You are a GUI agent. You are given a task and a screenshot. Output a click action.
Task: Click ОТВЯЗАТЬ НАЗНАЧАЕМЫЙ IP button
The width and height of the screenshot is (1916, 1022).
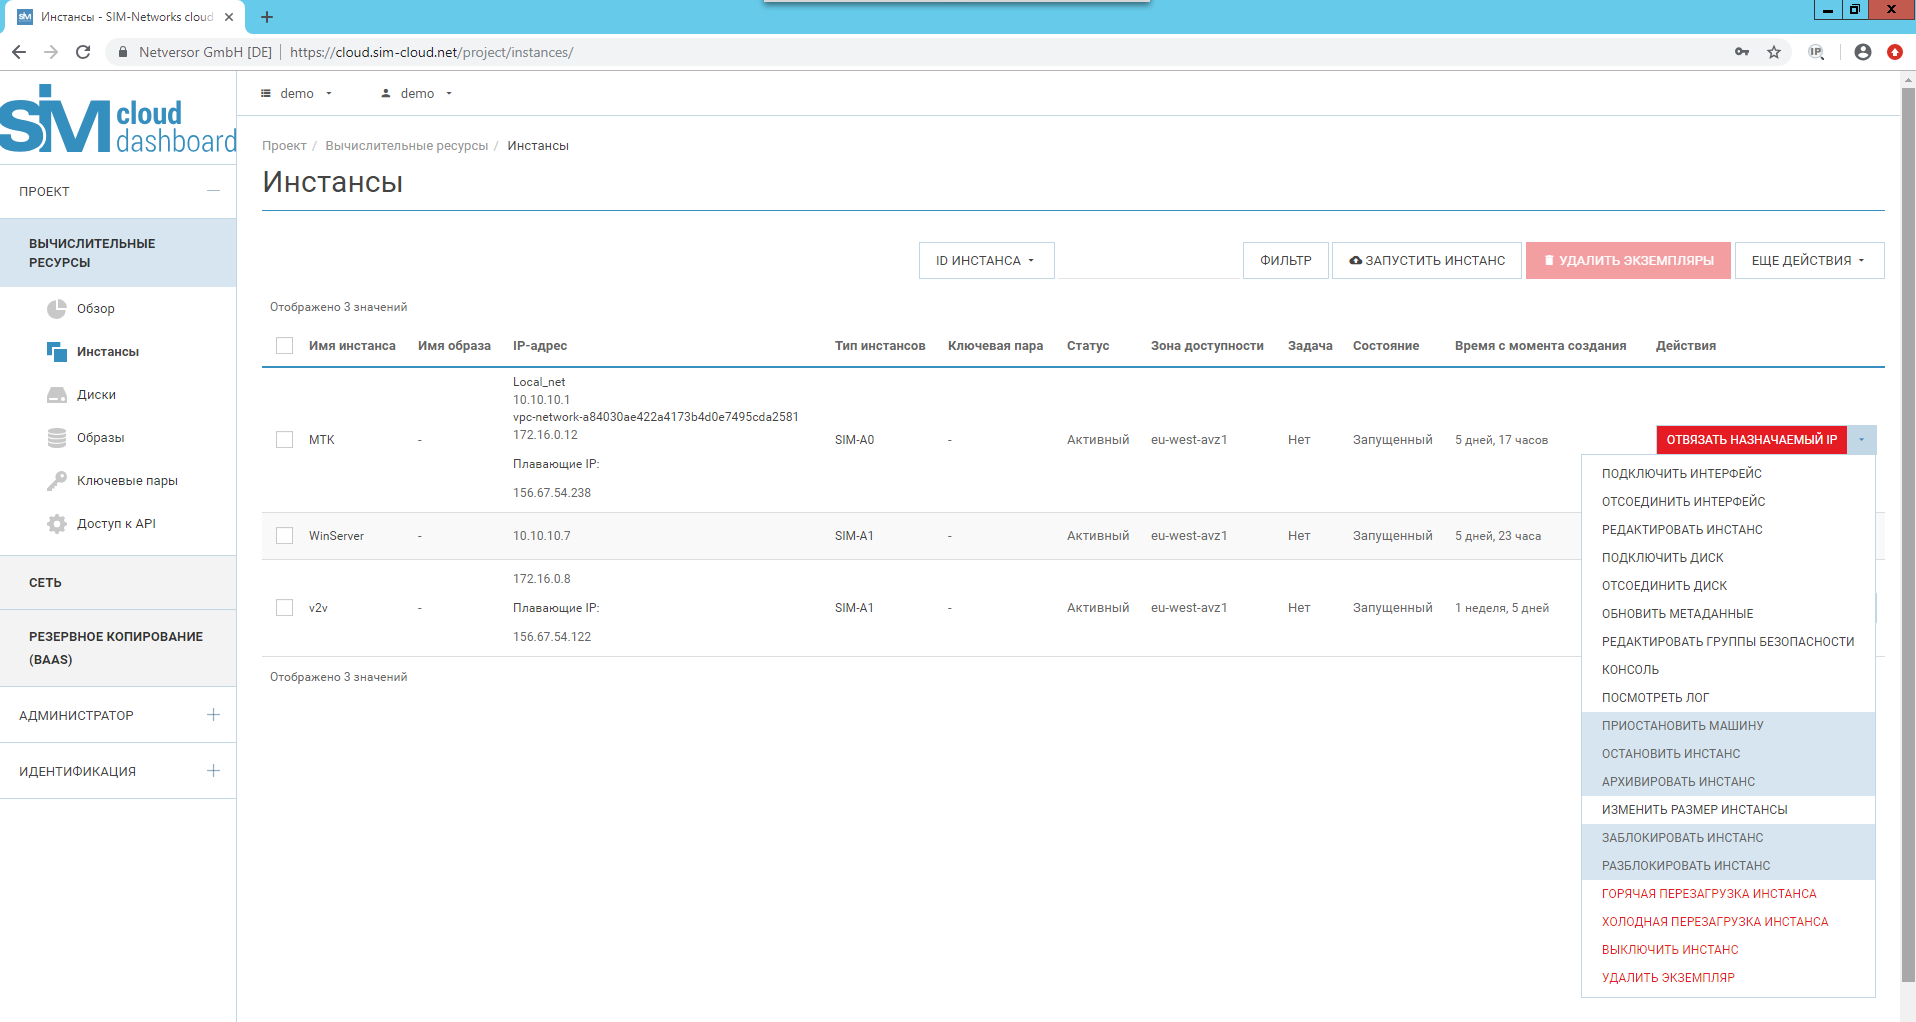1752,440
